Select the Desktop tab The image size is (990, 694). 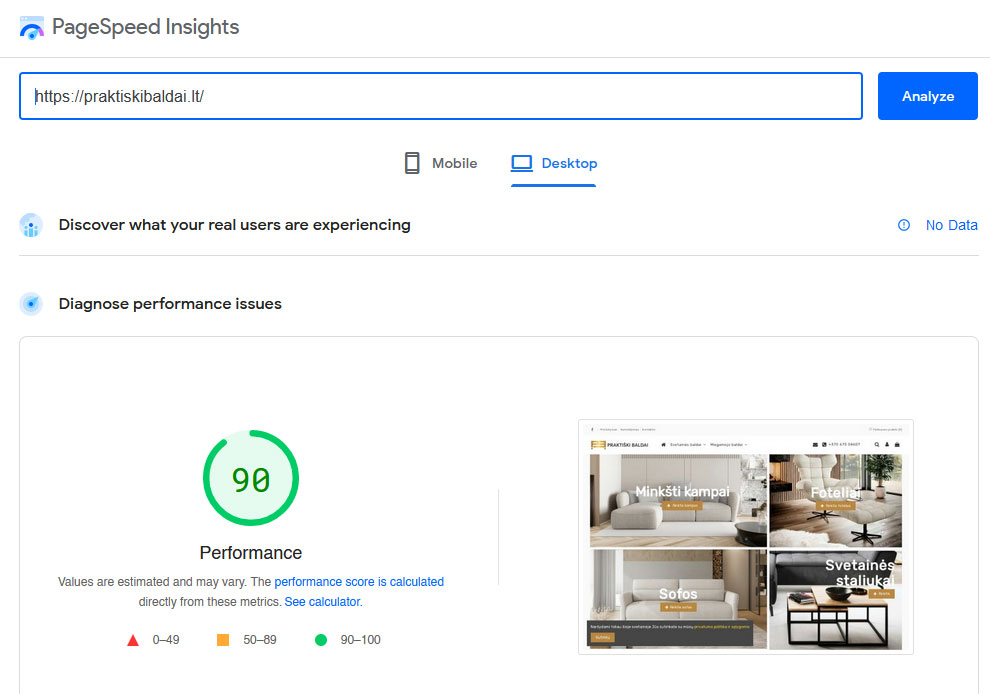tap(554, 163)
